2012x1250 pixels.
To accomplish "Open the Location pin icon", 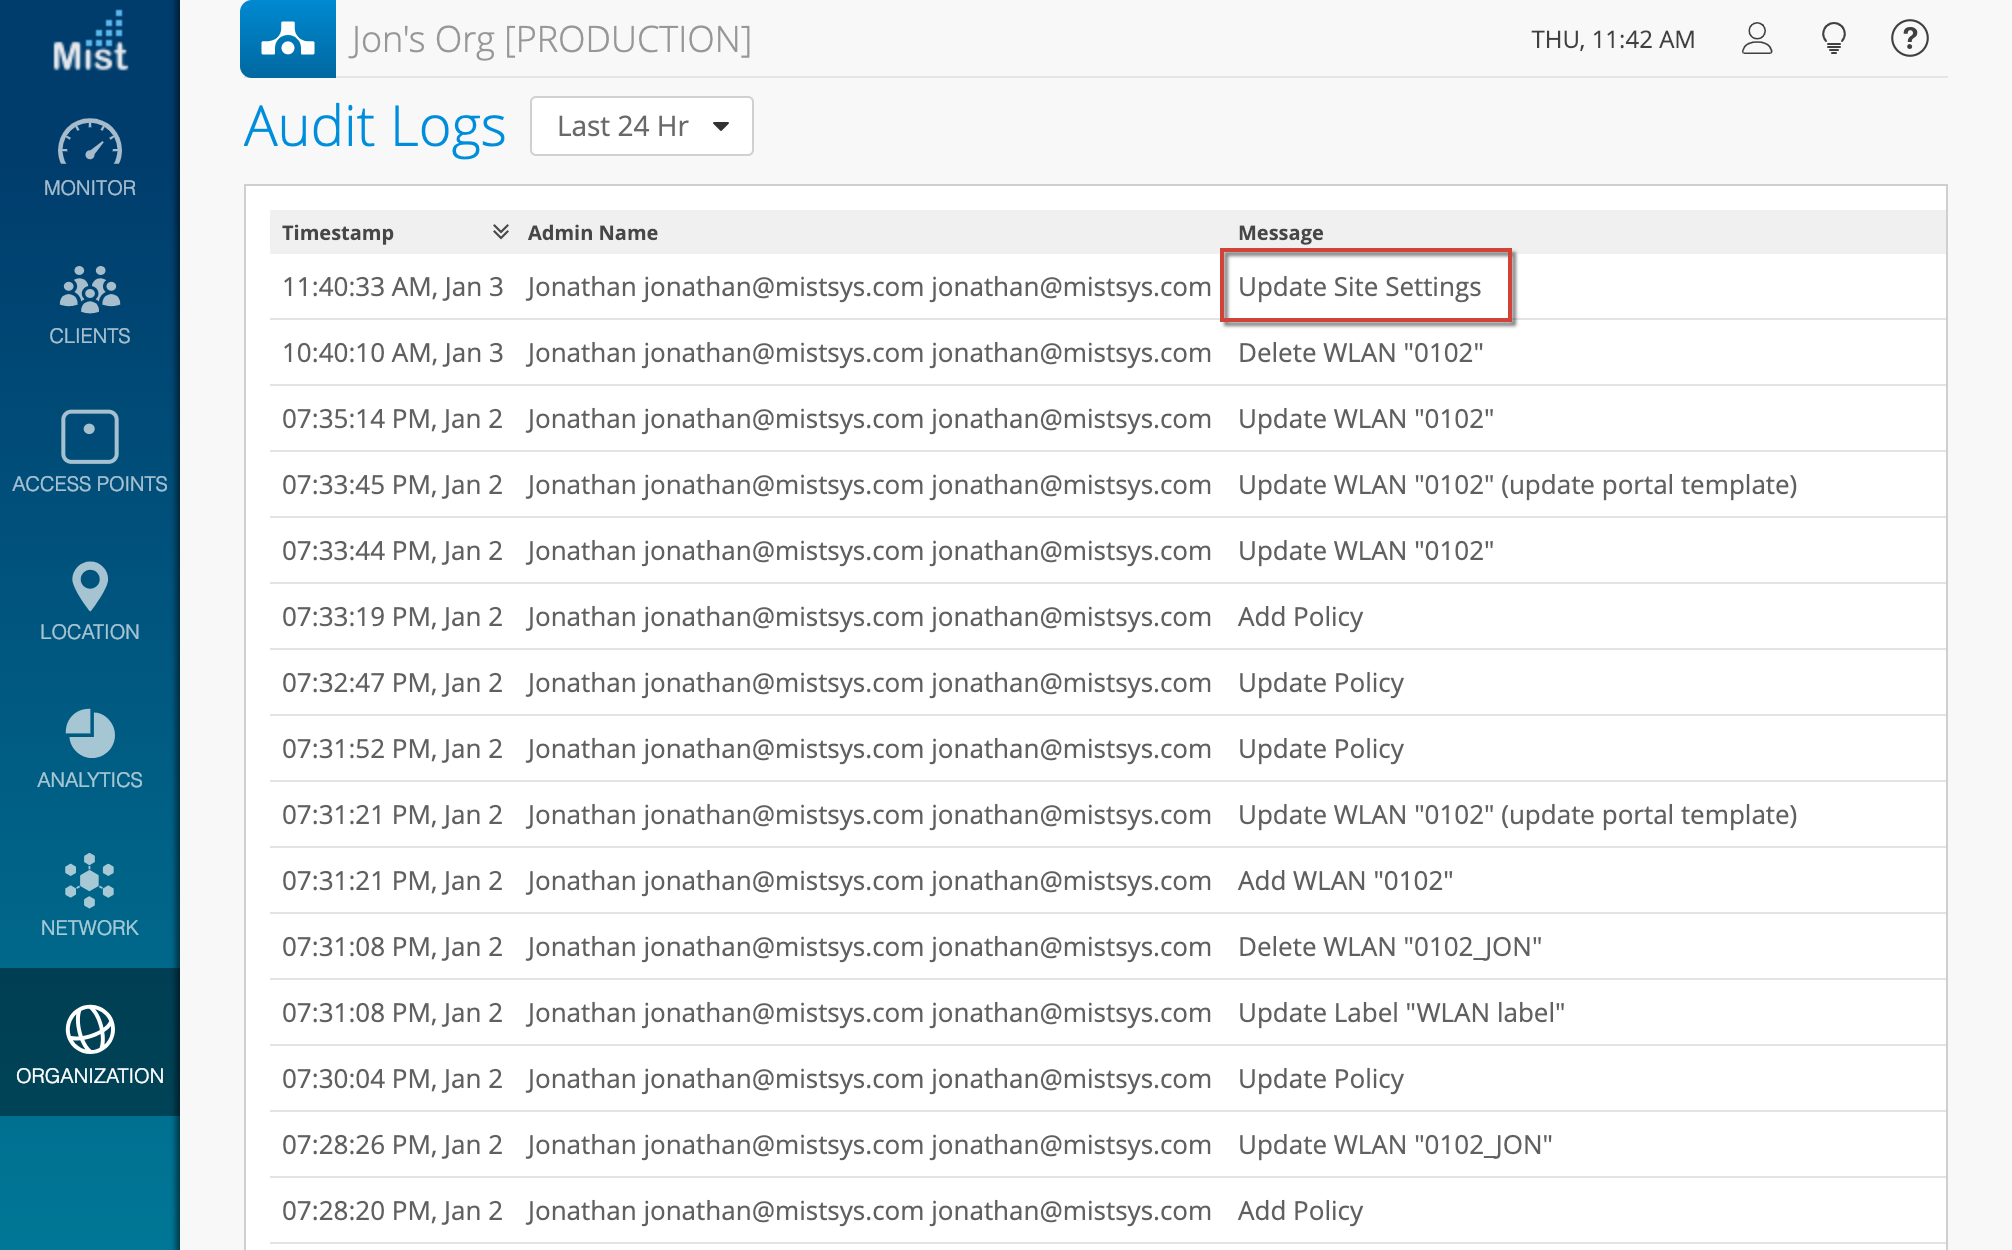I will point(90,585).
